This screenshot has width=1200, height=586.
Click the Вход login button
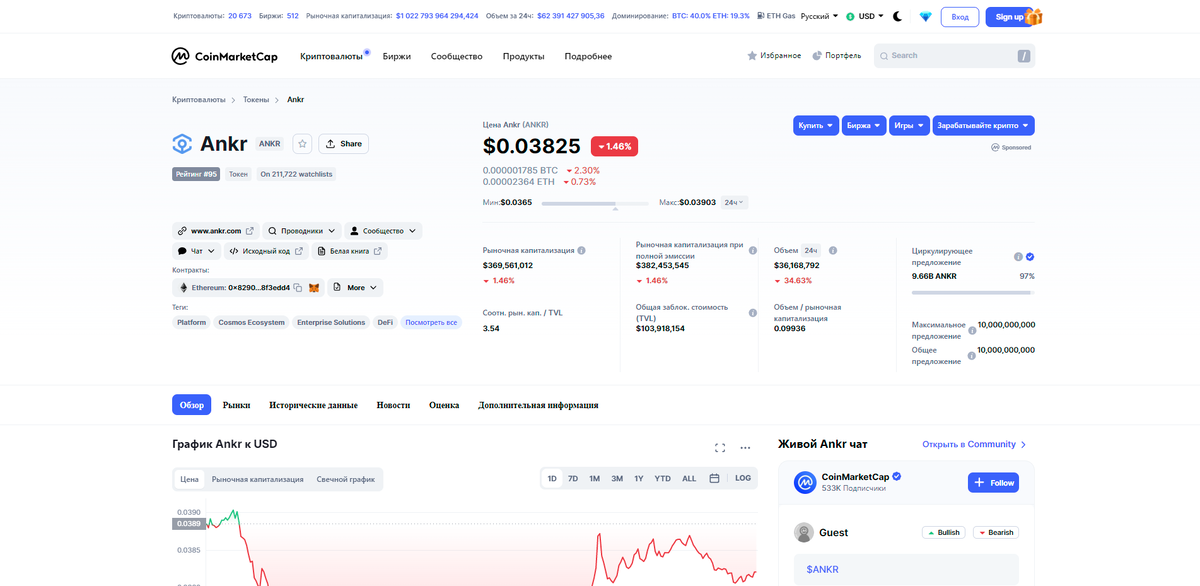coord(960,17)
